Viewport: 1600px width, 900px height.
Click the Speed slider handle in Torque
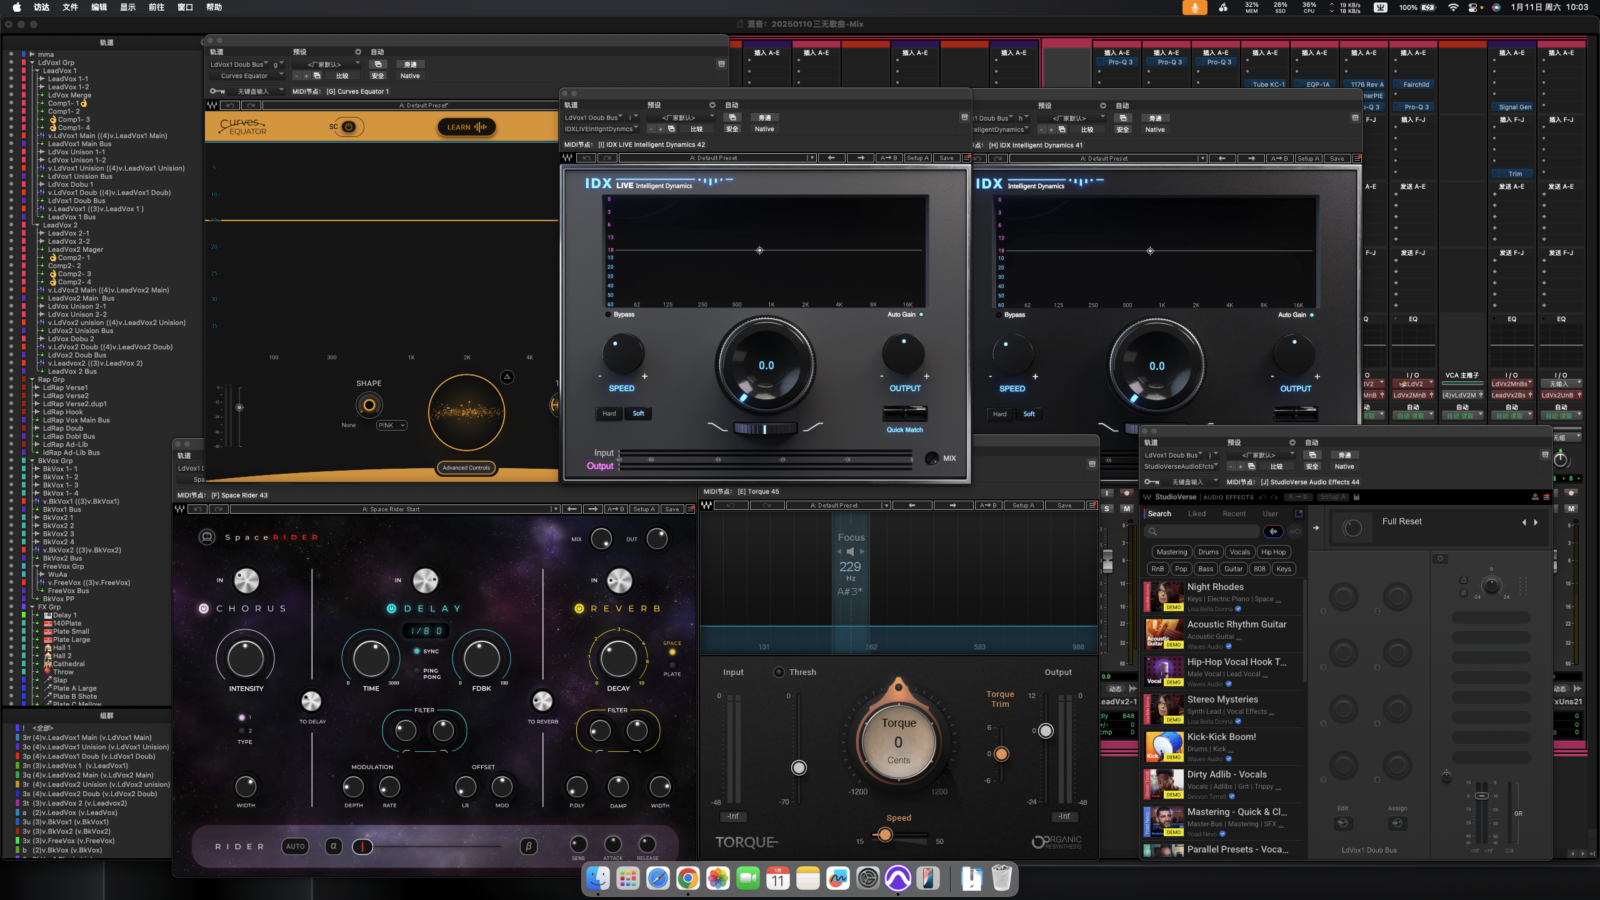pyautogui.click(x=884, y=834)
